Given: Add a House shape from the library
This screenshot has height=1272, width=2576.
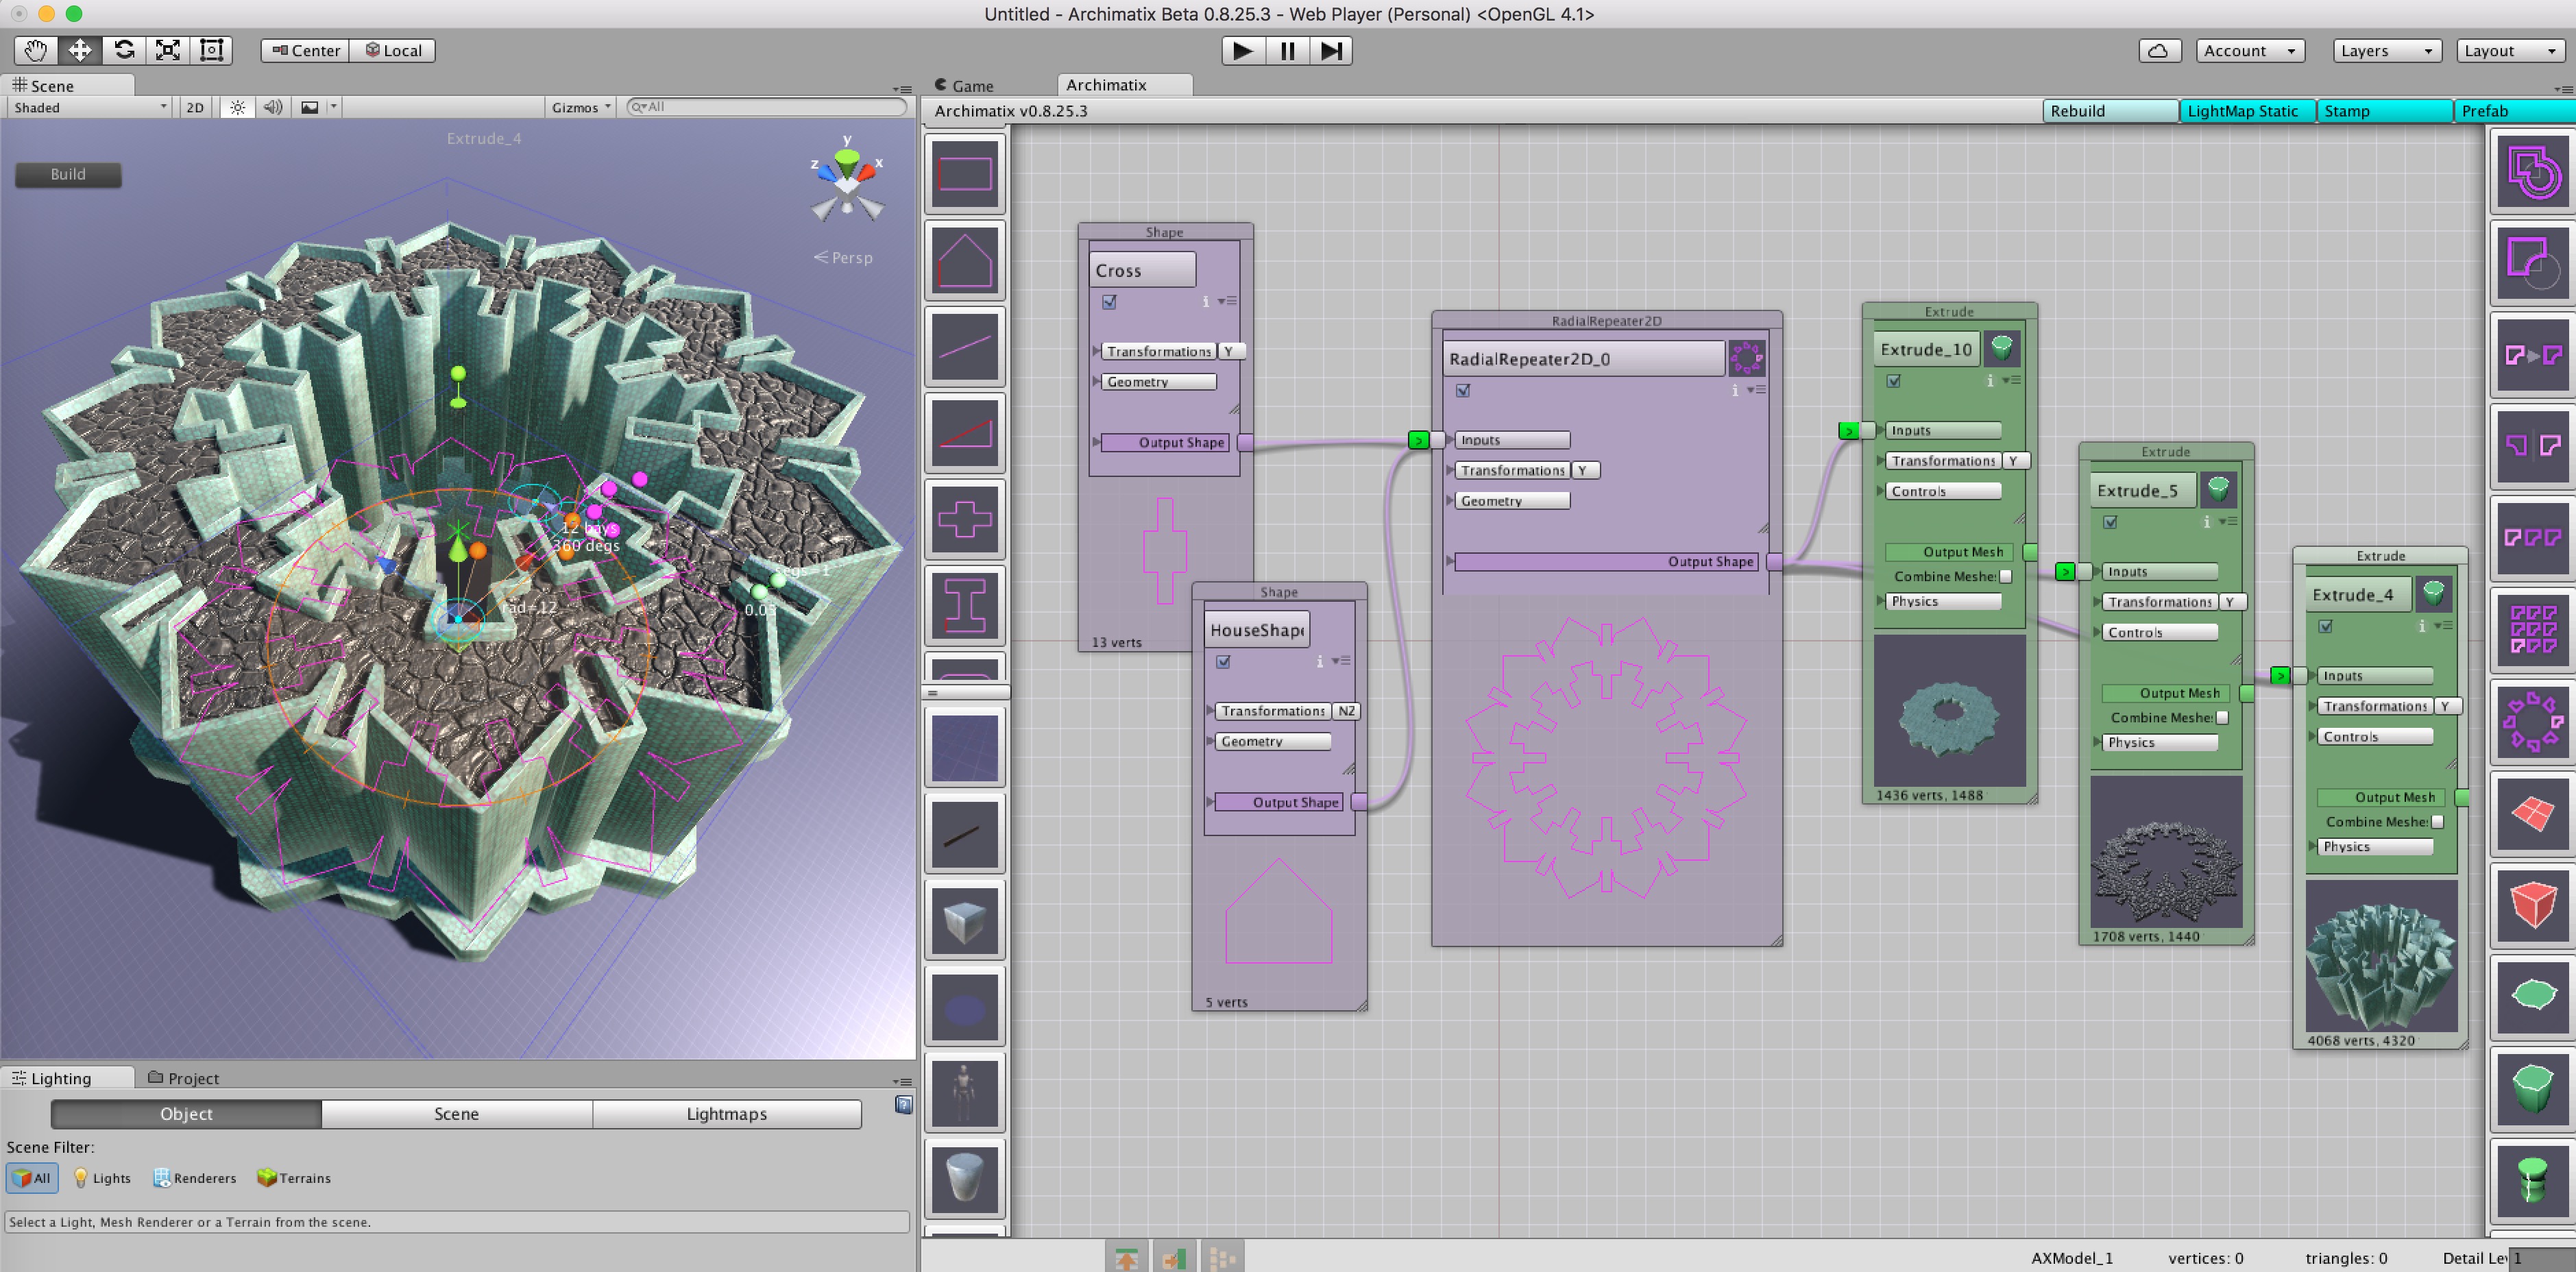Looking at the screenshot, I should coord(964,260).
